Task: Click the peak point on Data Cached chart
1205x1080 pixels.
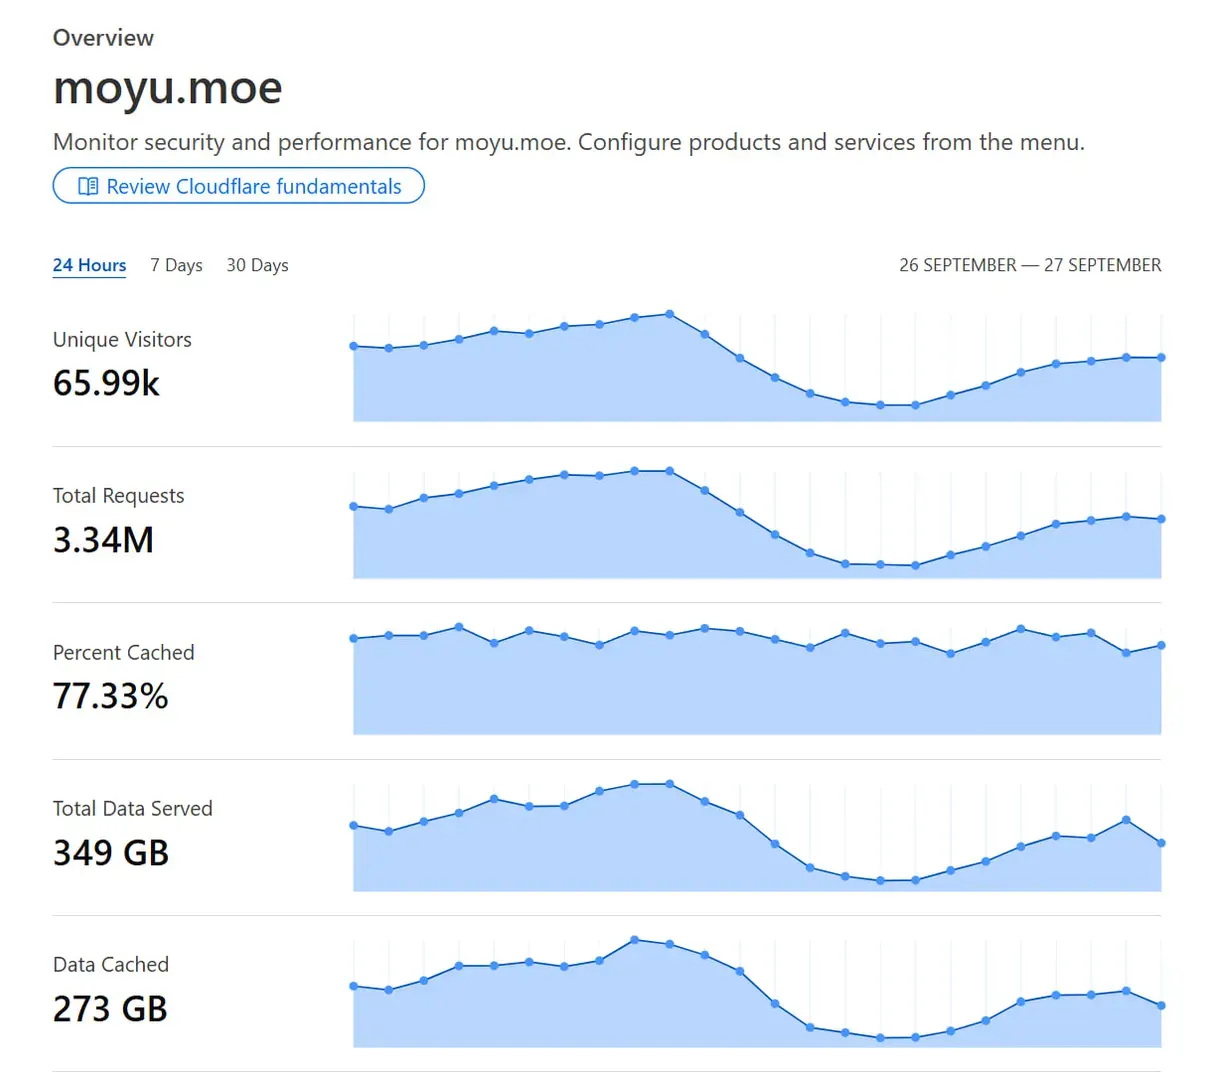Action: pyautogui.click(x=634, y=940)
